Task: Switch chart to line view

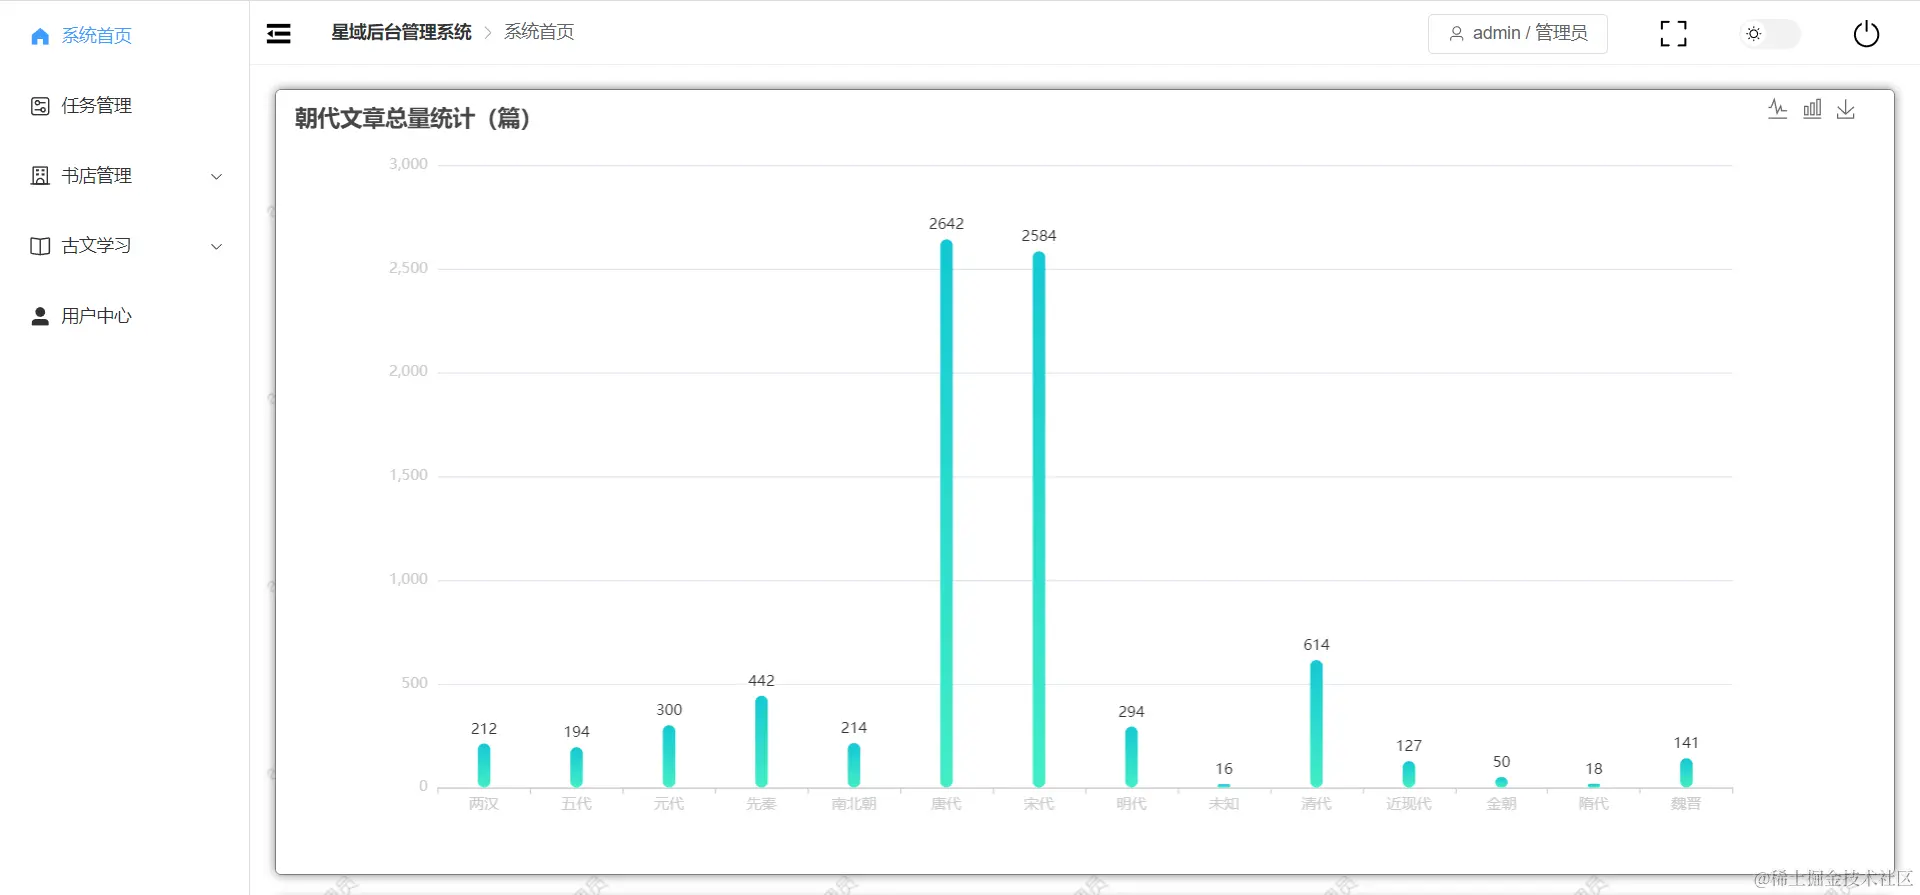Action: click(x=1777, y=109)
